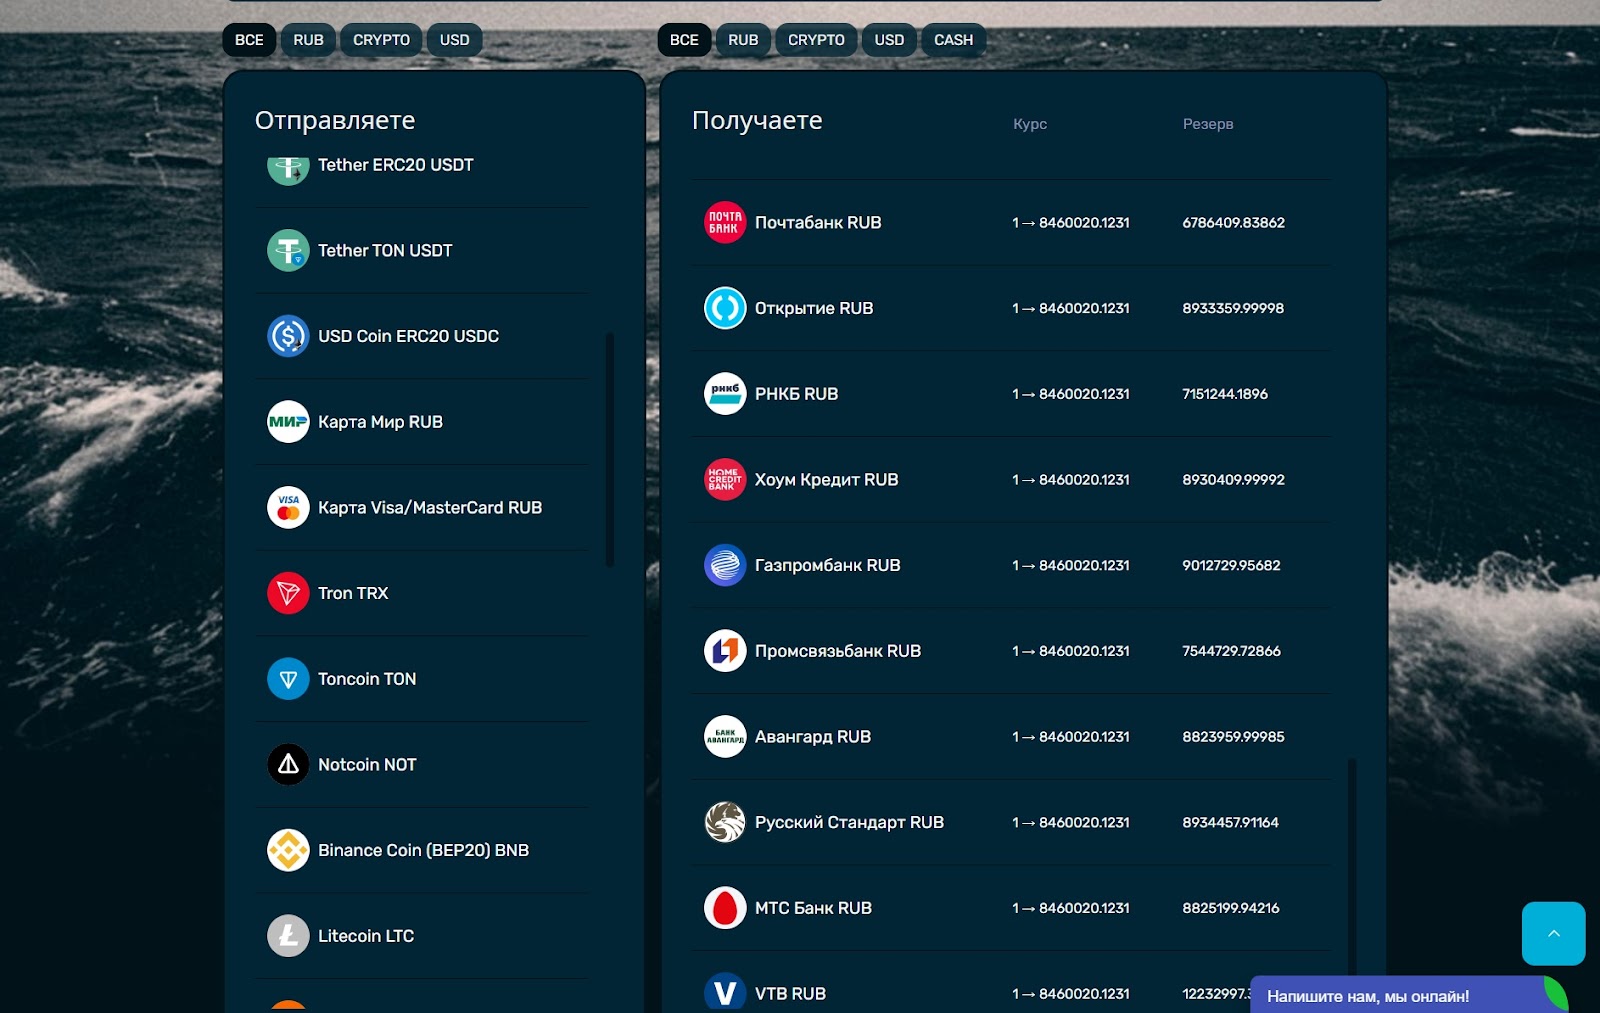Click the VTB logo icon

pyautogui.click(x=725, y=992)
